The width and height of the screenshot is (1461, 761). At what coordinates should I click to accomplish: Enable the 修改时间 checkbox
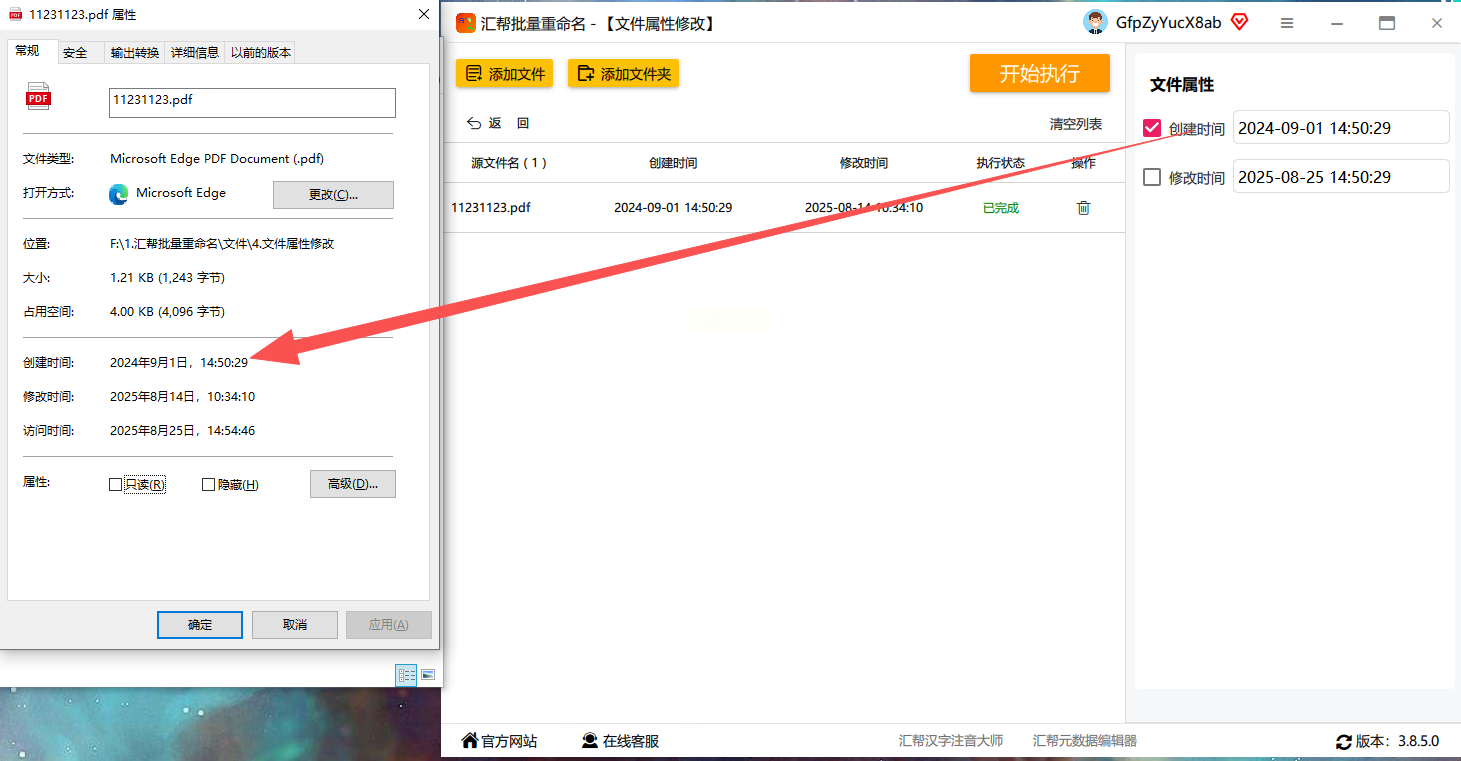tap(1152, 177)
